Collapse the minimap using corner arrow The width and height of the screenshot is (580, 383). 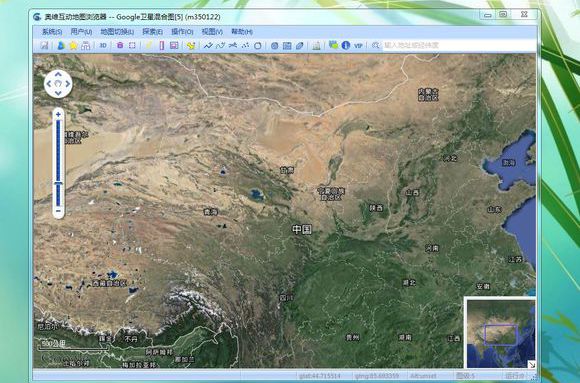tap(531, 364)
